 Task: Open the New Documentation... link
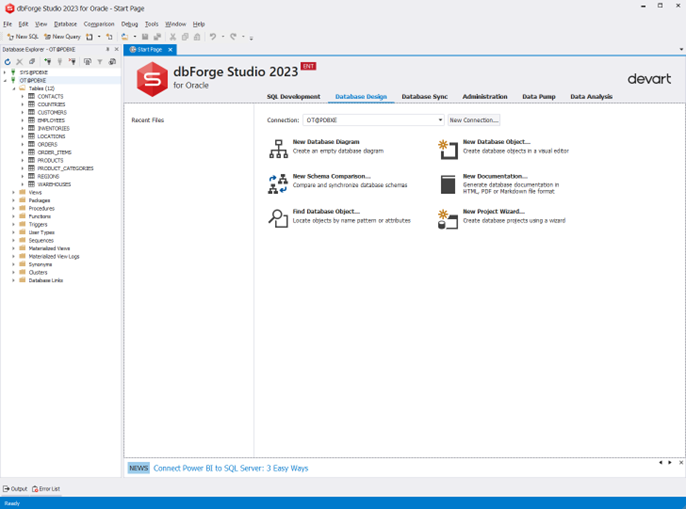(495, 176)
